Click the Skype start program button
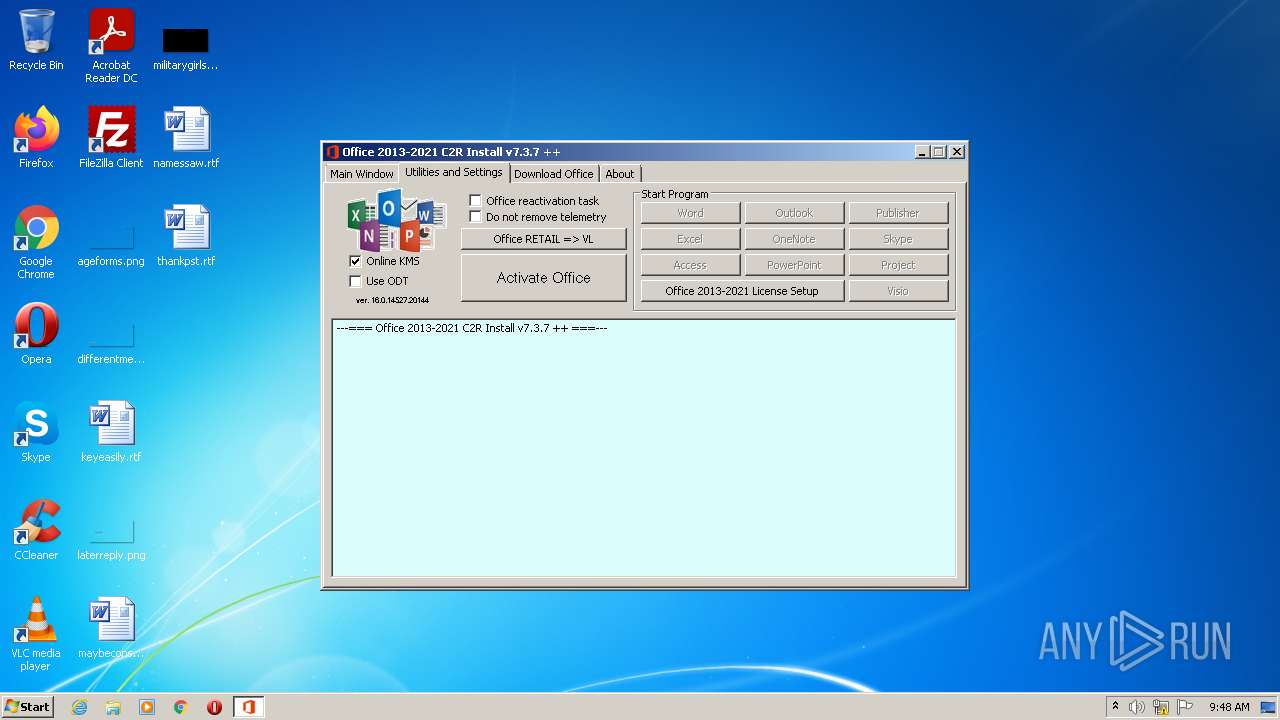The width and height of the screenshot is (1280, 720). [x=898, y=239]
